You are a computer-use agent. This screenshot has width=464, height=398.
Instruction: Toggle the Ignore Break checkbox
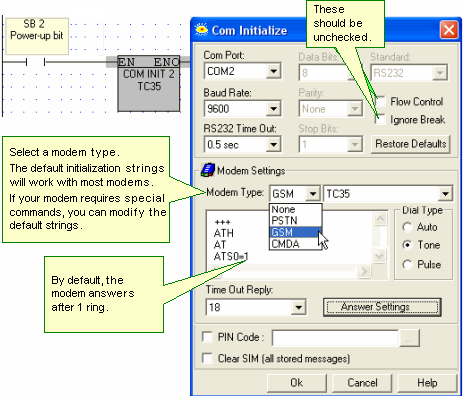coord(380,119)
